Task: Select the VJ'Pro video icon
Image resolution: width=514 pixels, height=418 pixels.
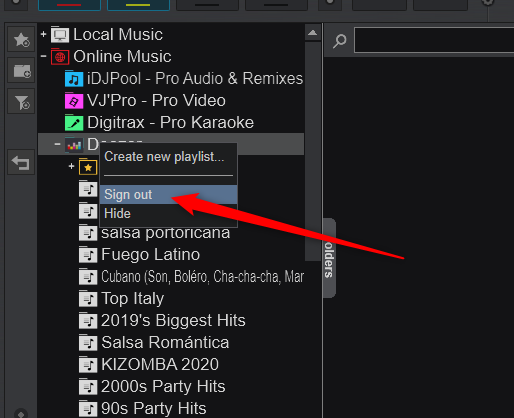Action: 74,101
